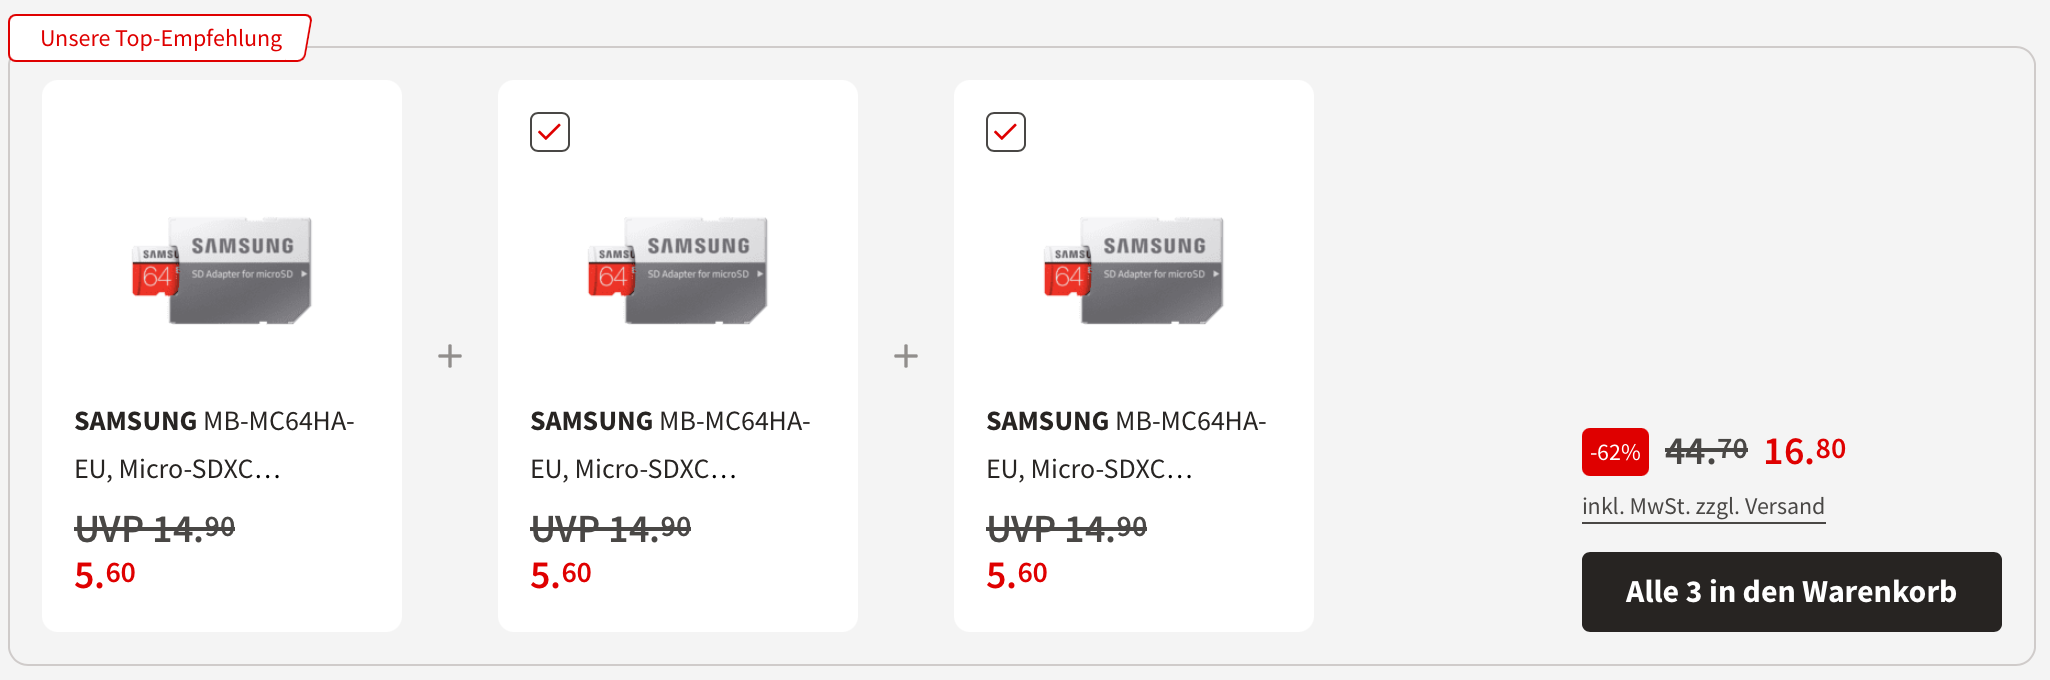
Task: Open the second SAMSUNG MB-MC64HA-EU product title
Action: tap(670, 444)
